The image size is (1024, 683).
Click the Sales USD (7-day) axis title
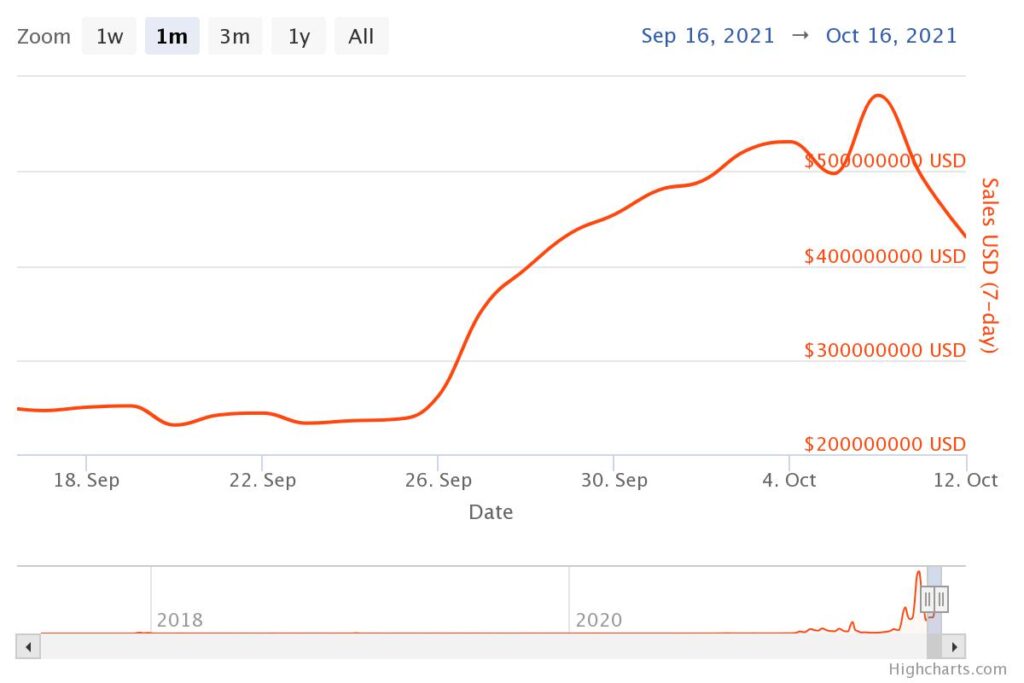(990, 265)
